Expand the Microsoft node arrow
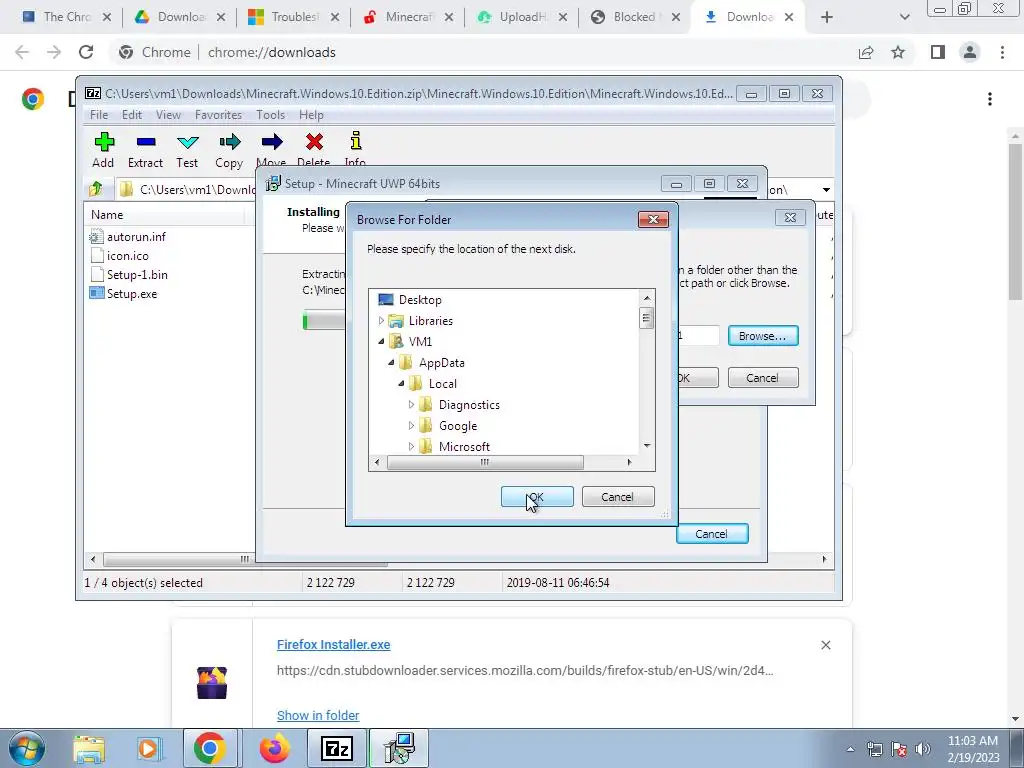This screenshot has width=1024, height=768. click(411, 447)
